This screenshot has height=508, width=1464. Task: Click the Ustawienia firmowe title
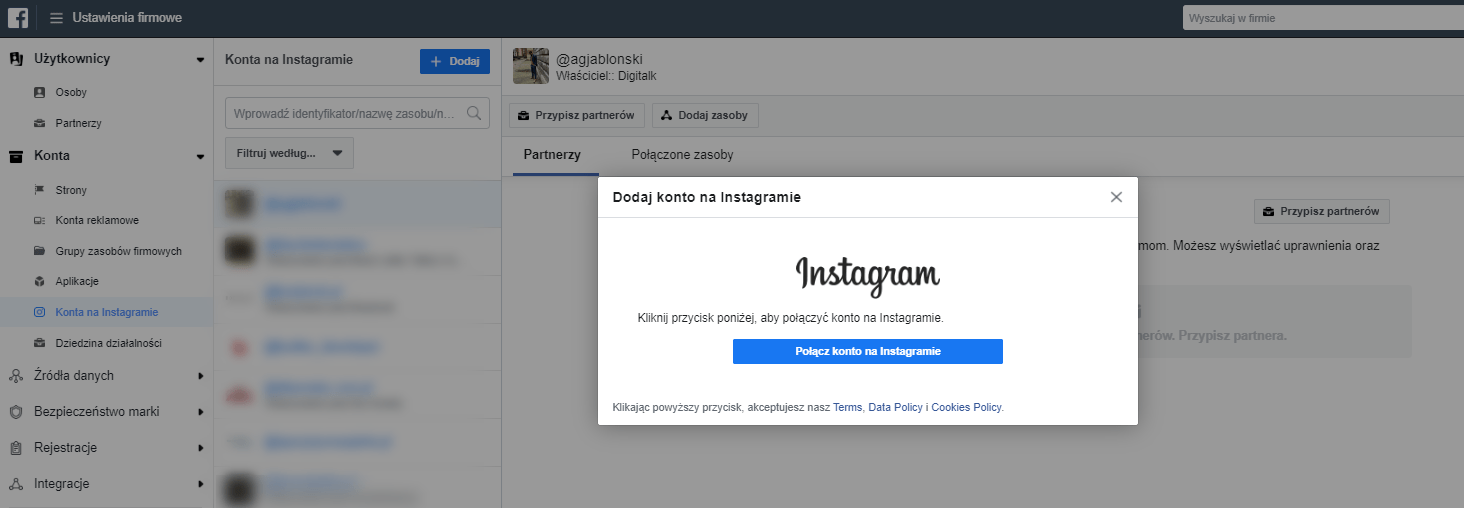point(127,18)
